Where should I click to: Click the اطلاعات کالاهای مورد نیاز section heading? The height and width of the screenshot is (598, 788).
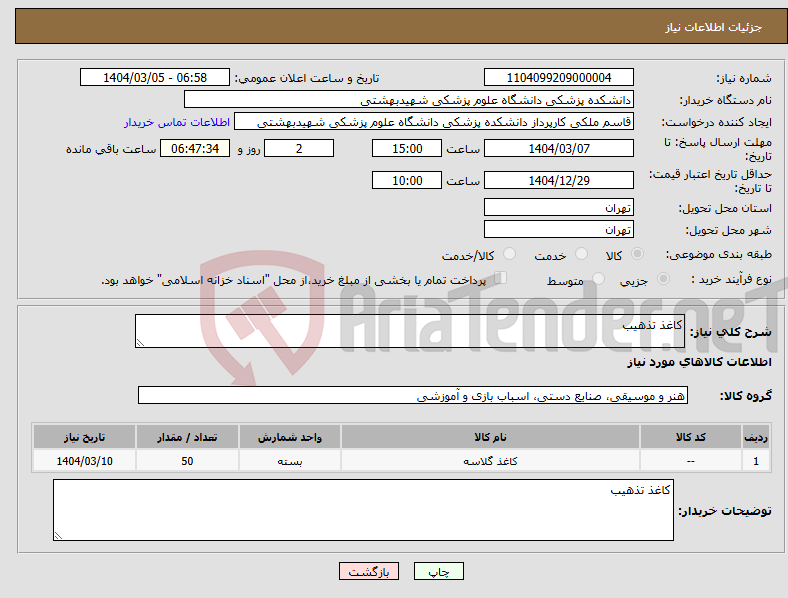click(699, 362)
